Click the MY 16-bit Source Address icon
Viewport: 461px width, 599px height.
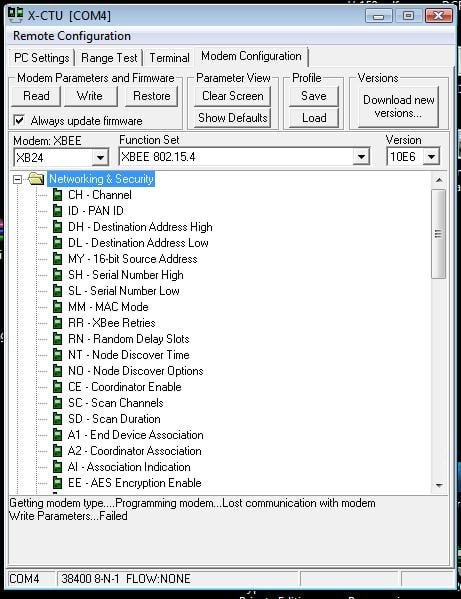(x=57, y=259)
